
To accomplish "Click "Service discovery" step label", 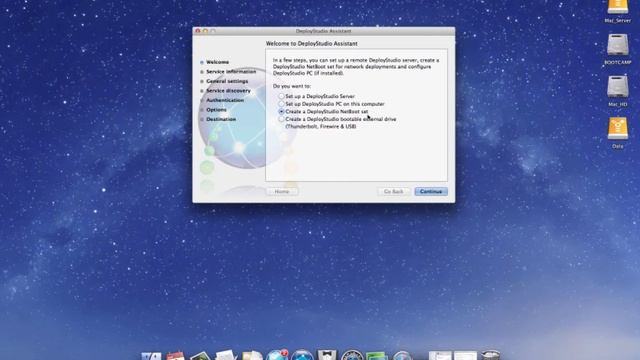I will tap(228, 91).
